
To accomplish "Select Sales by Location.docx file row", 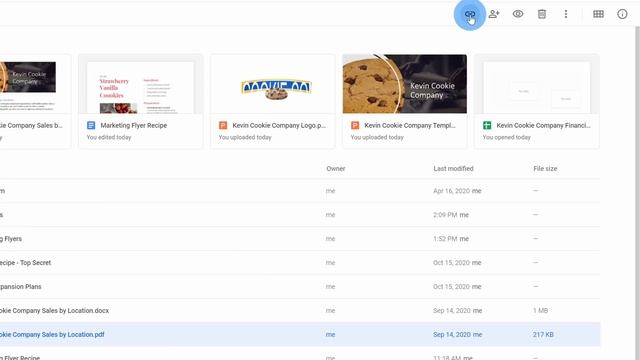I will pyautogui.click(x=300, y=311).
